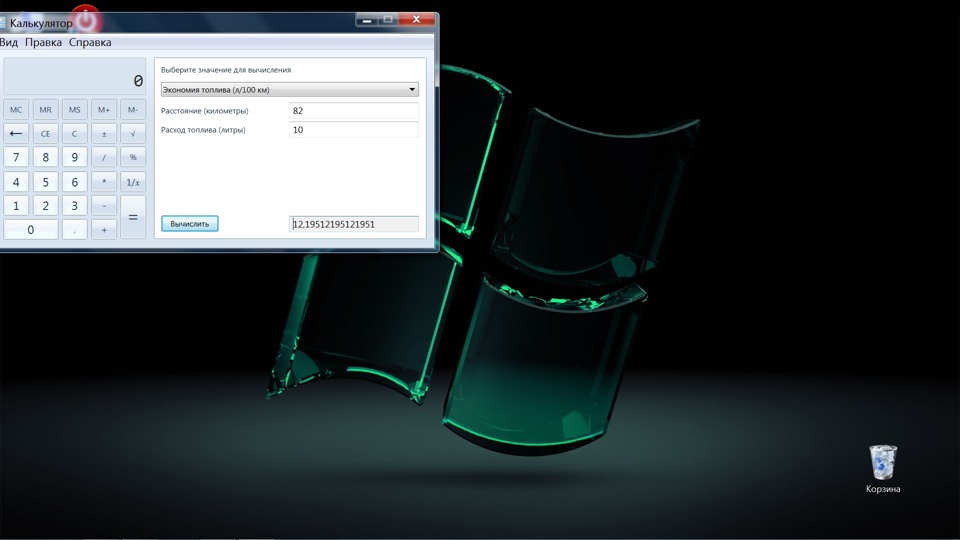960x540 pixels.
Task: Click the MR memory recall key
Action: pyautogui.click(x=45, y=110)
